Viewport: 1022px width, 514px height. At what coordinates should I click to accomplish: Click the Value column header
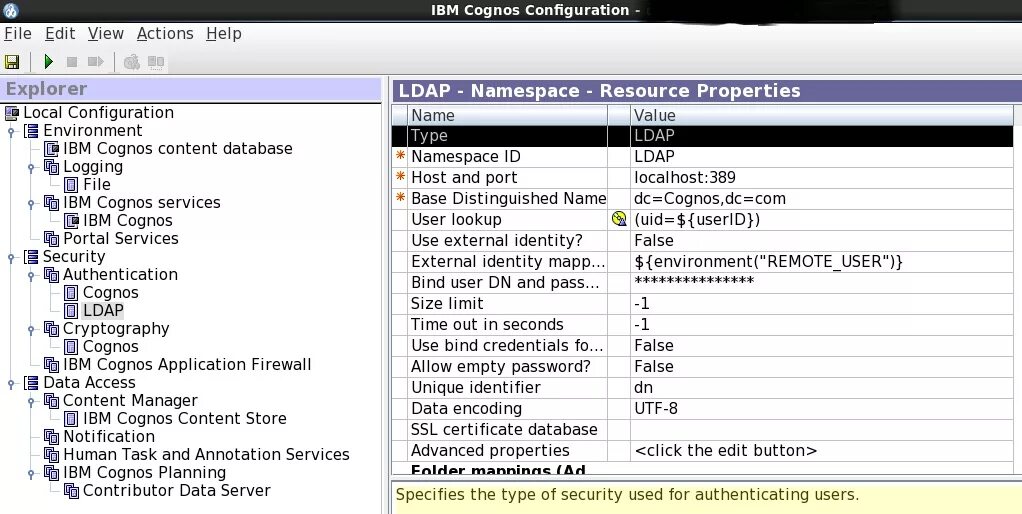pos(822,115)
